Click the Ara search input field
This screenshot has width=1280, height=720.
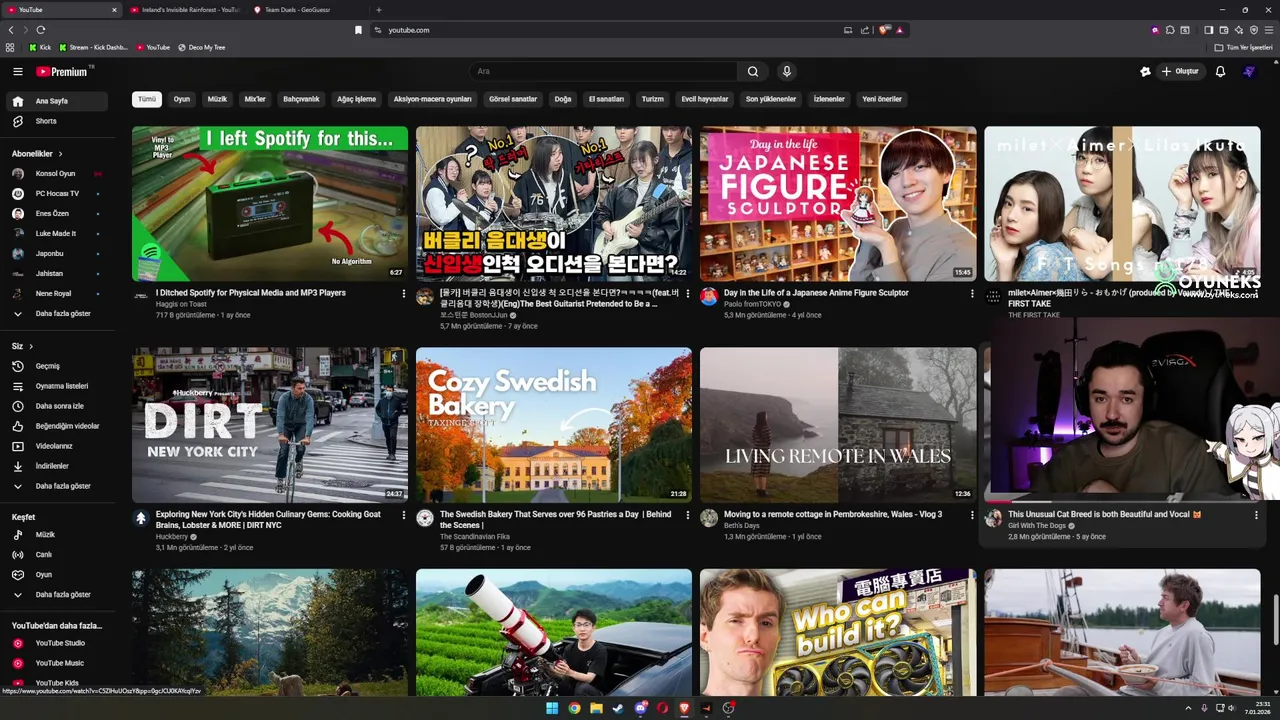[603, 72]
